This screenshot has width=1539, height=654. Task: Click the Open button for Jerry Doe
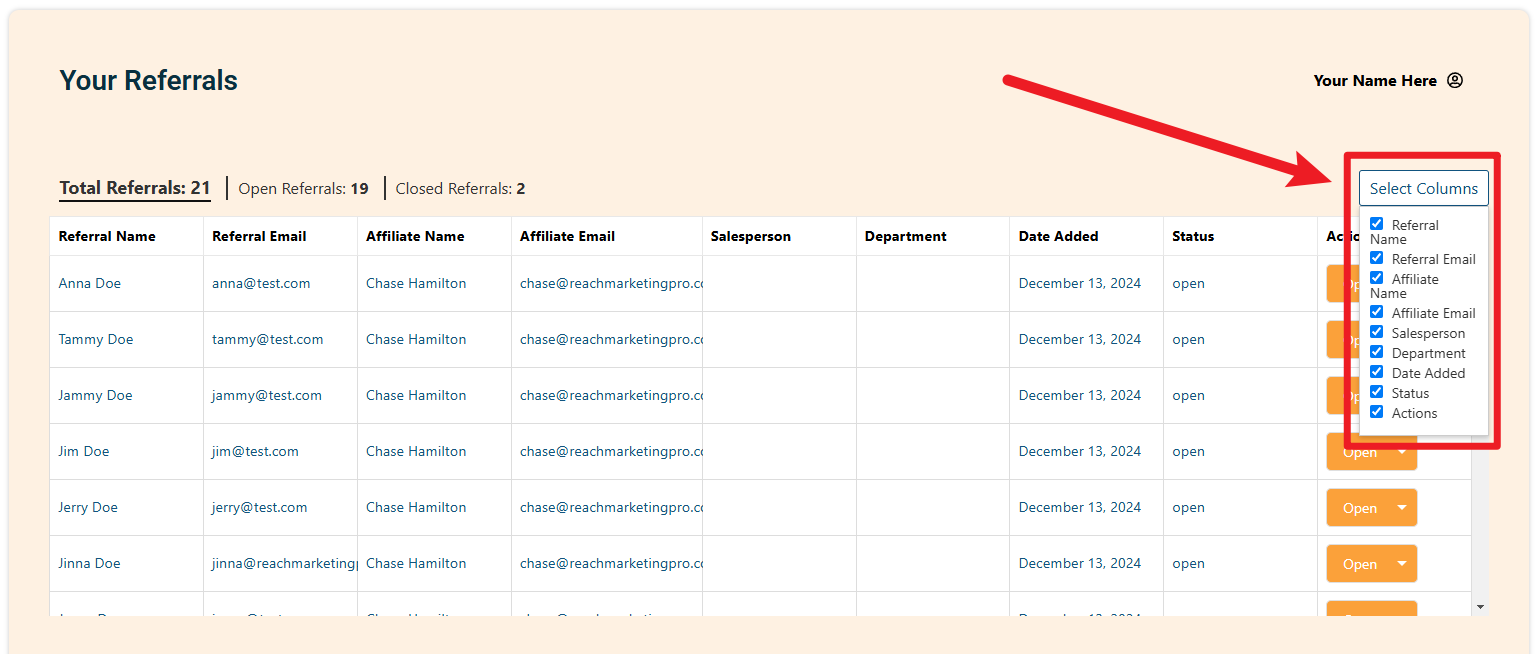pos(1359,508)
